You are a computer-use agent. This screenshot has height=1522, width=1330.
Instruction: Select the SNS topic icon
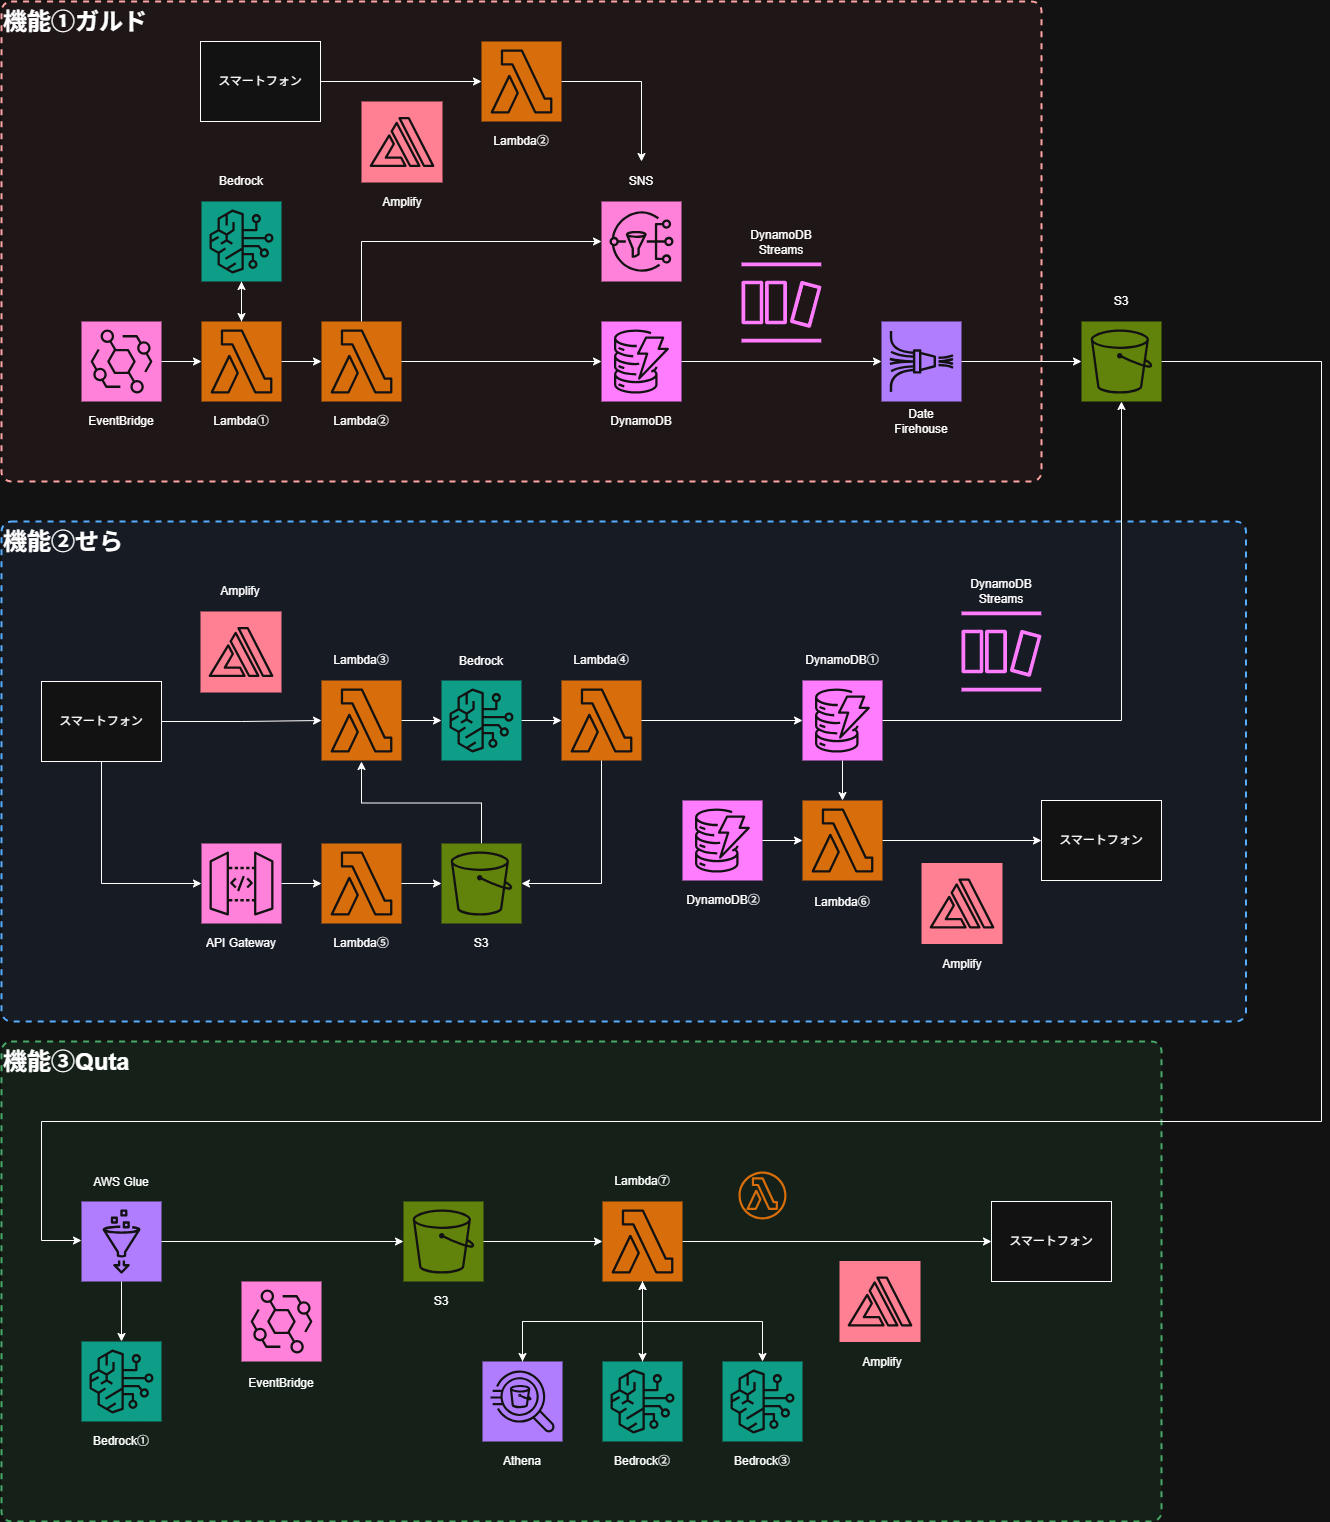point(641,242)
